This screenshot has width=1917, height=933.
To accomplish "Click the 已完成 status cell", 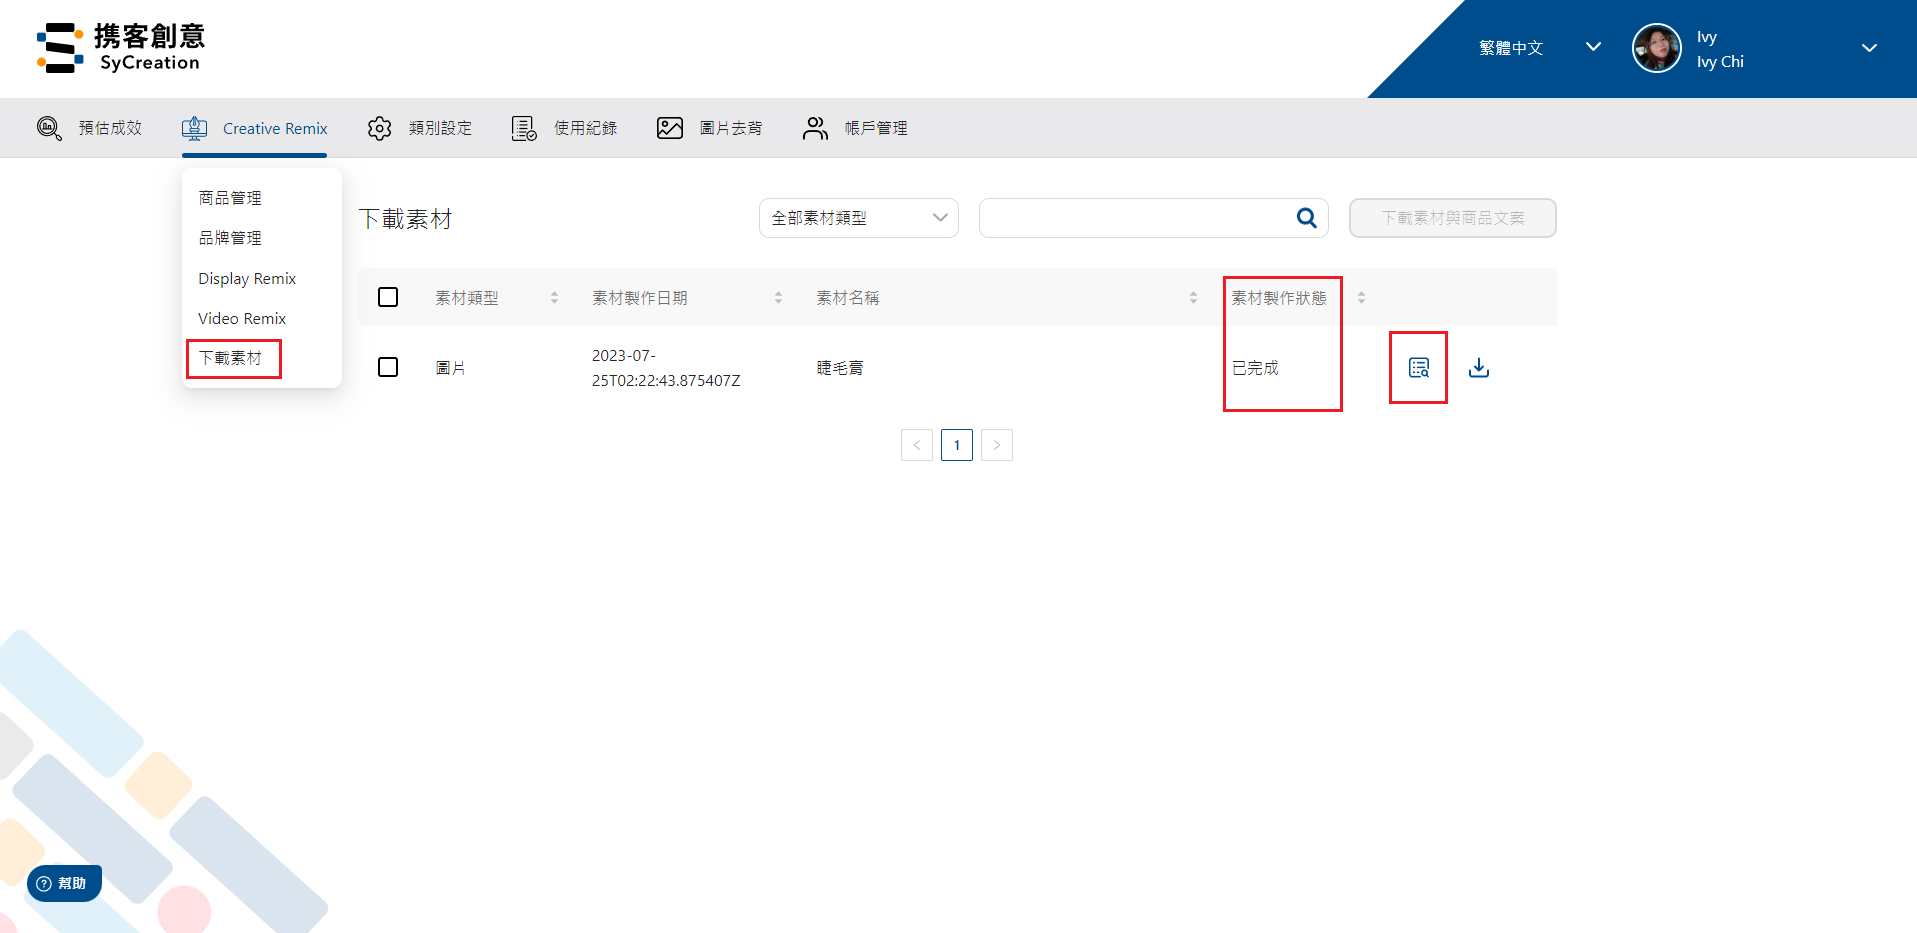I will [1255, 368].
